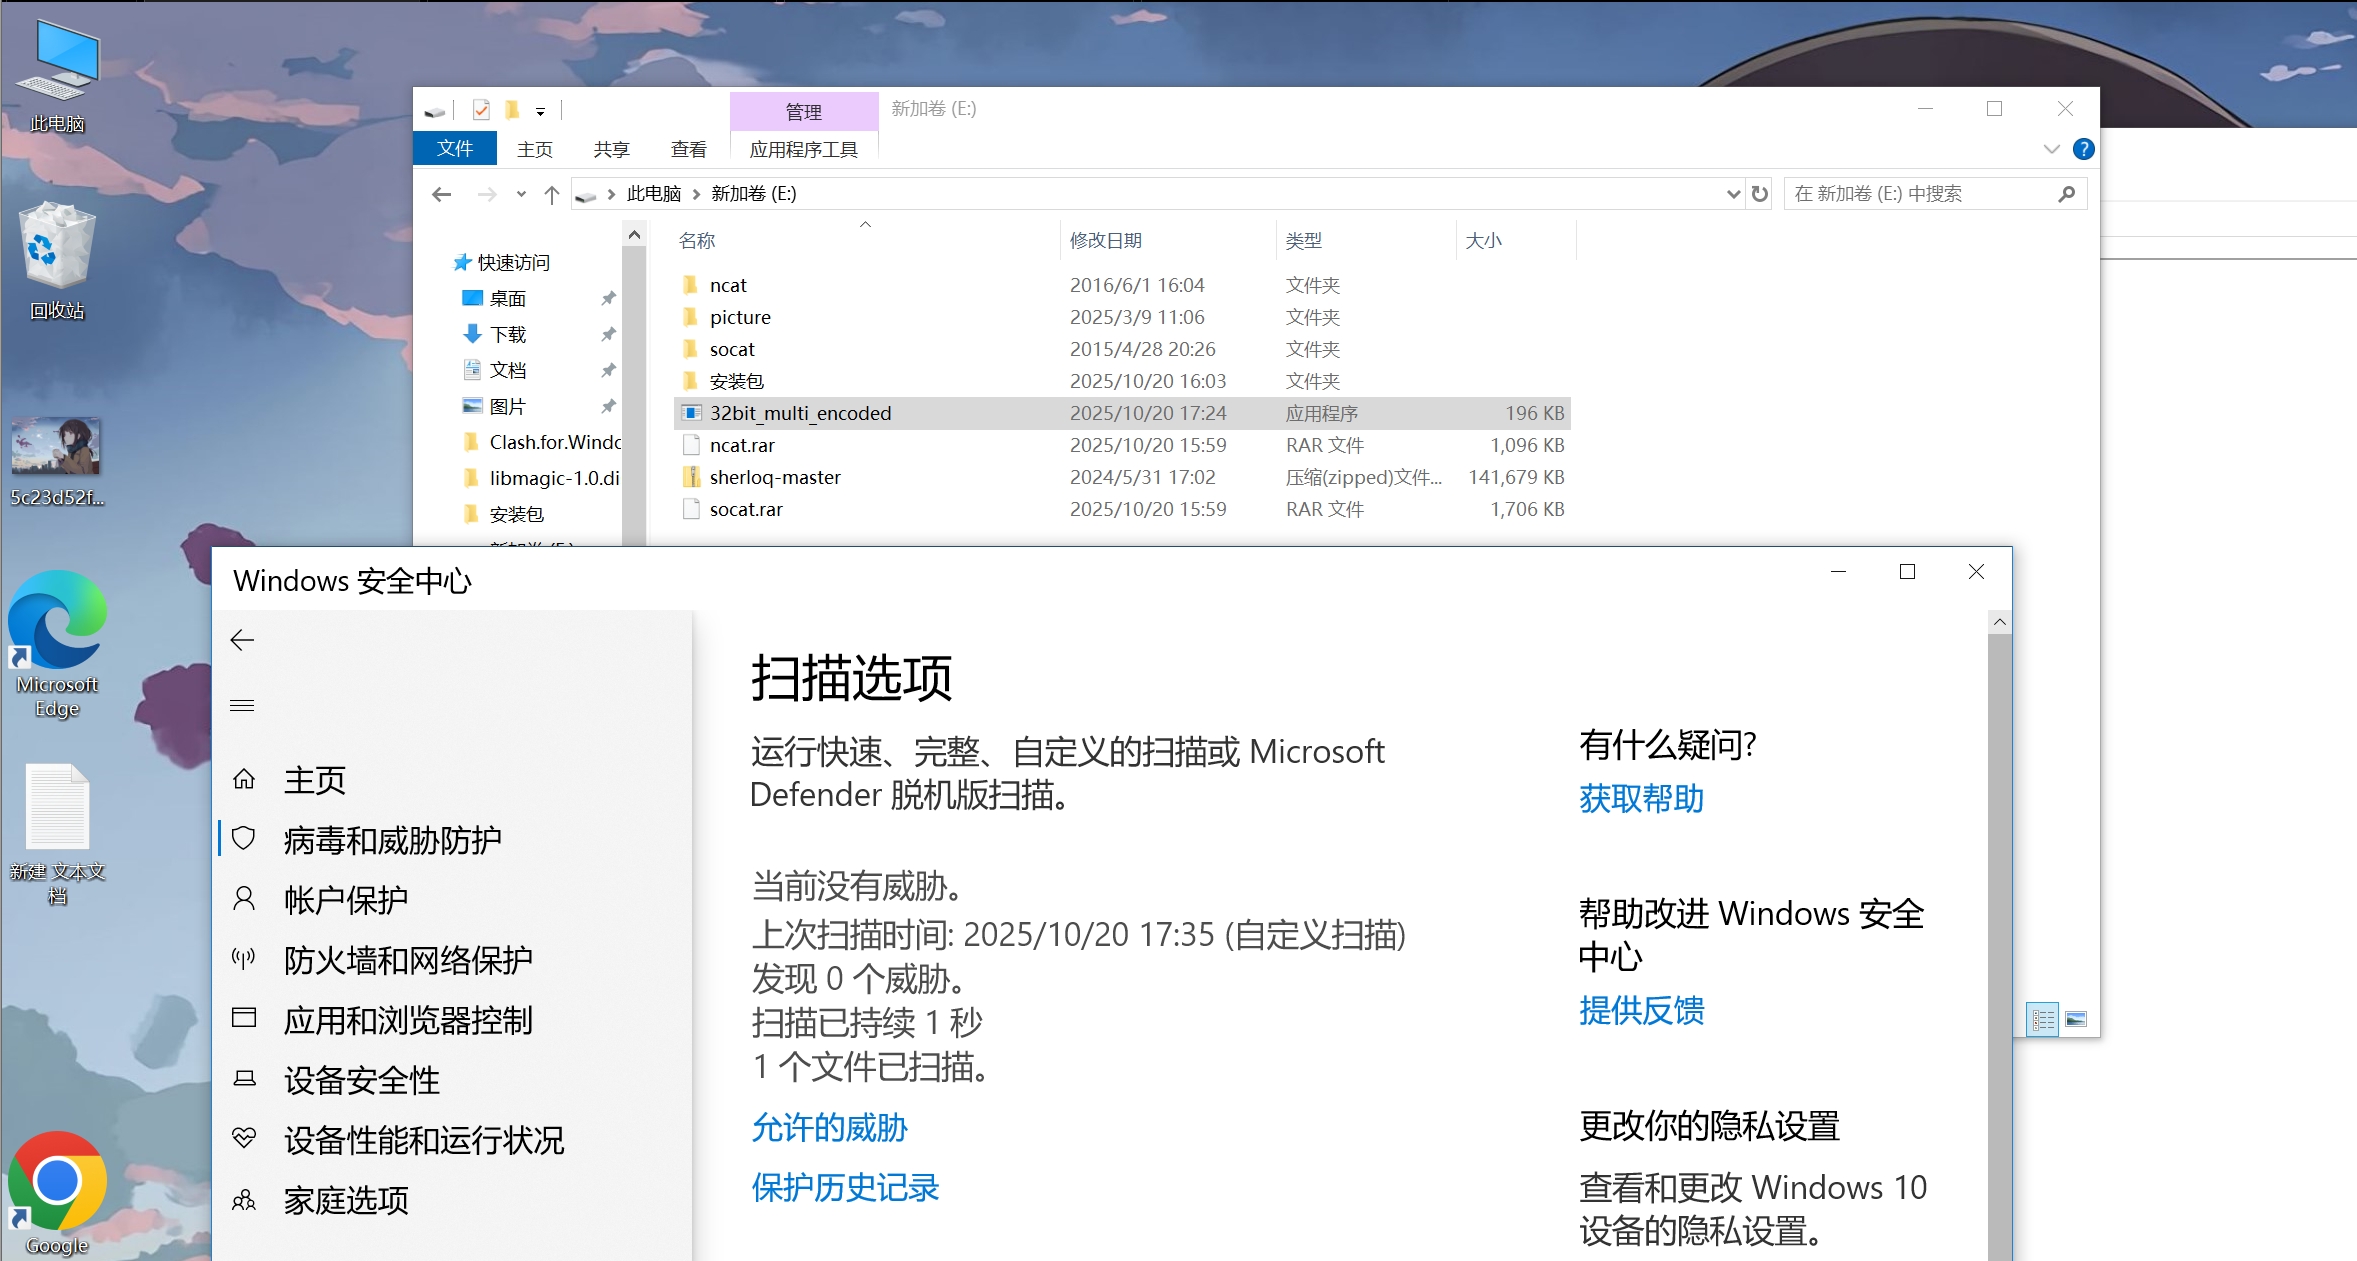Open the Application Tools tab

tap(803, 149)
